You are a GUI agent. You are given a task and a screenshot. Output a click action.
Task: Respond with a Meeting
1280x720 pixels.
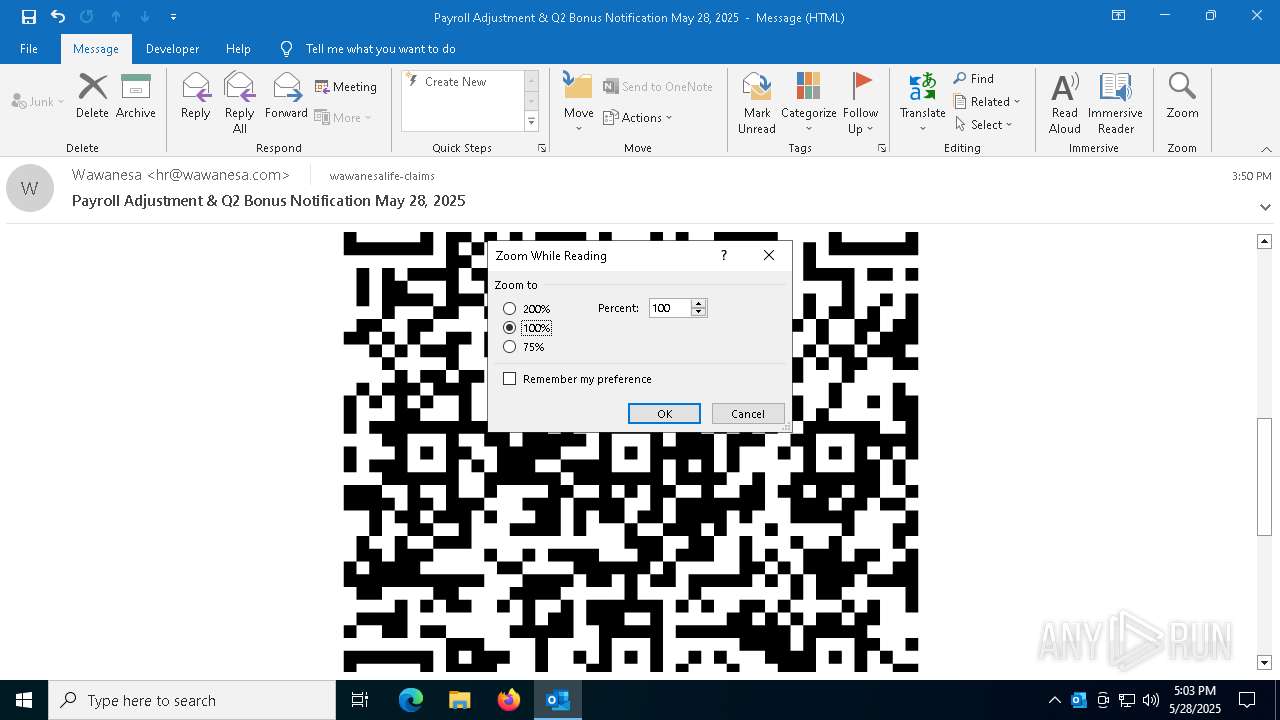tap(346, 87)
